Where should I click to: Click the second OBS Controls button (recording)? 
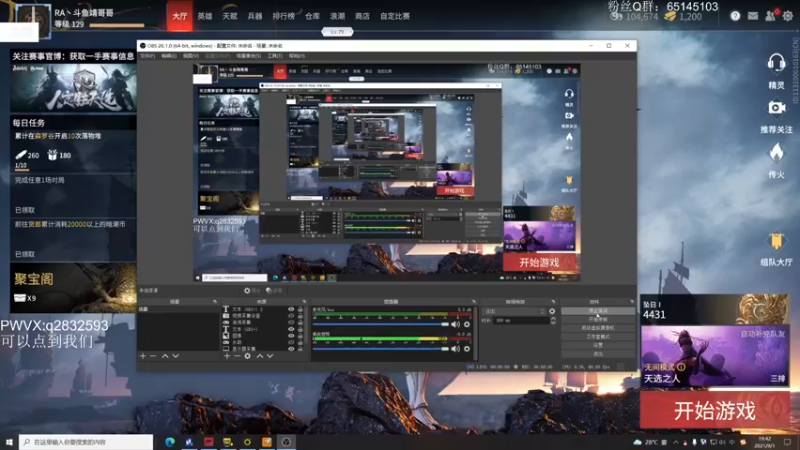598,319
